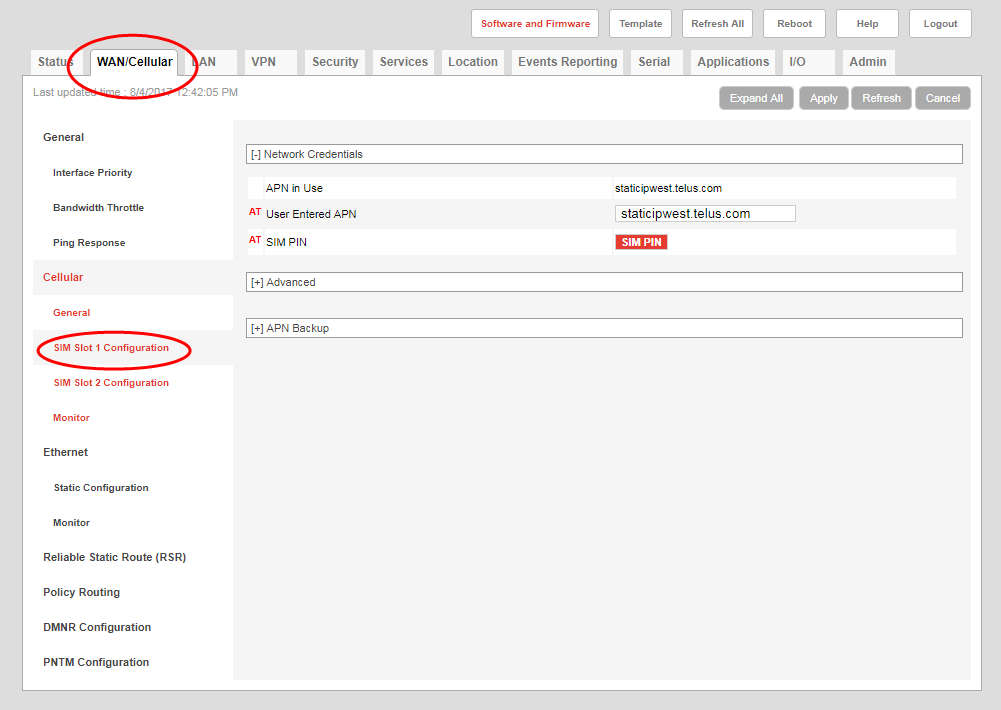Open Bandwidth Throttle settings
The width and height of the screenshot is (1001, 710).
pyautogui.click(x=98, y=208)
